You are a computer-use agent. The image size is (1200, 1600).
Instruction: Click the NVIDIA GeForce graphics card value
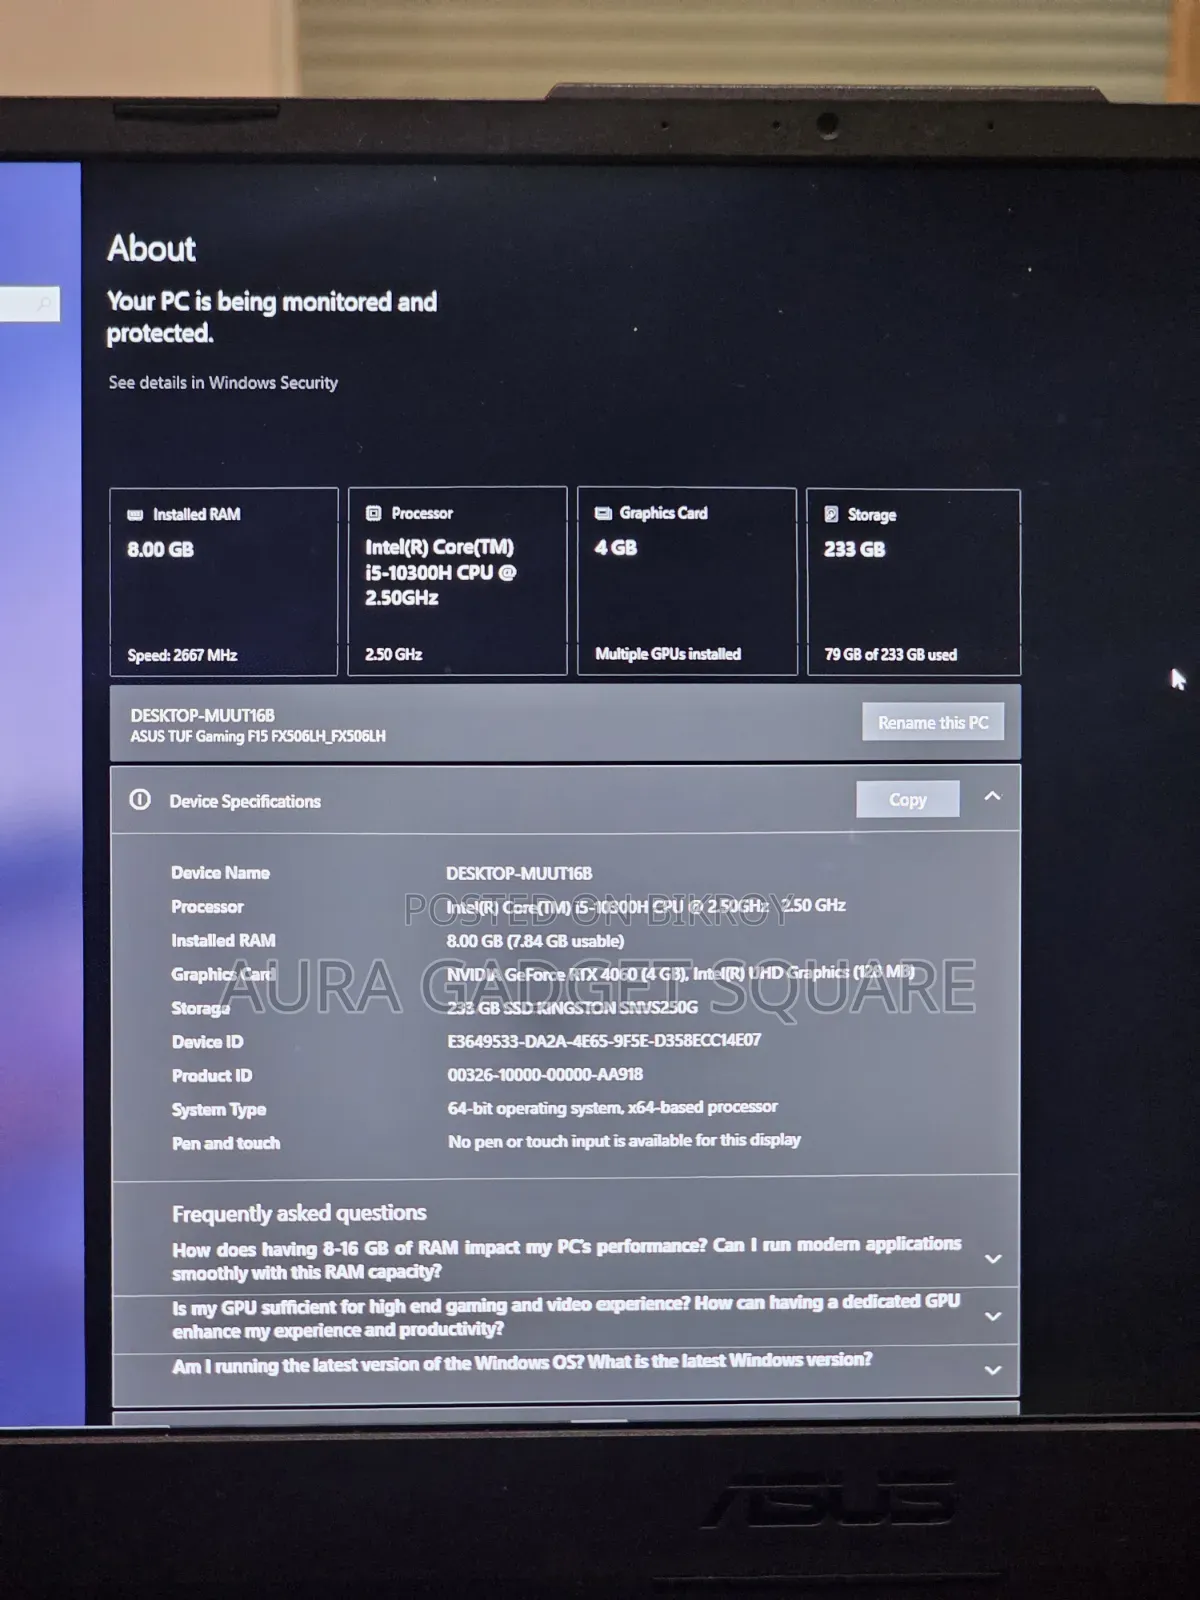coord(680,974)
